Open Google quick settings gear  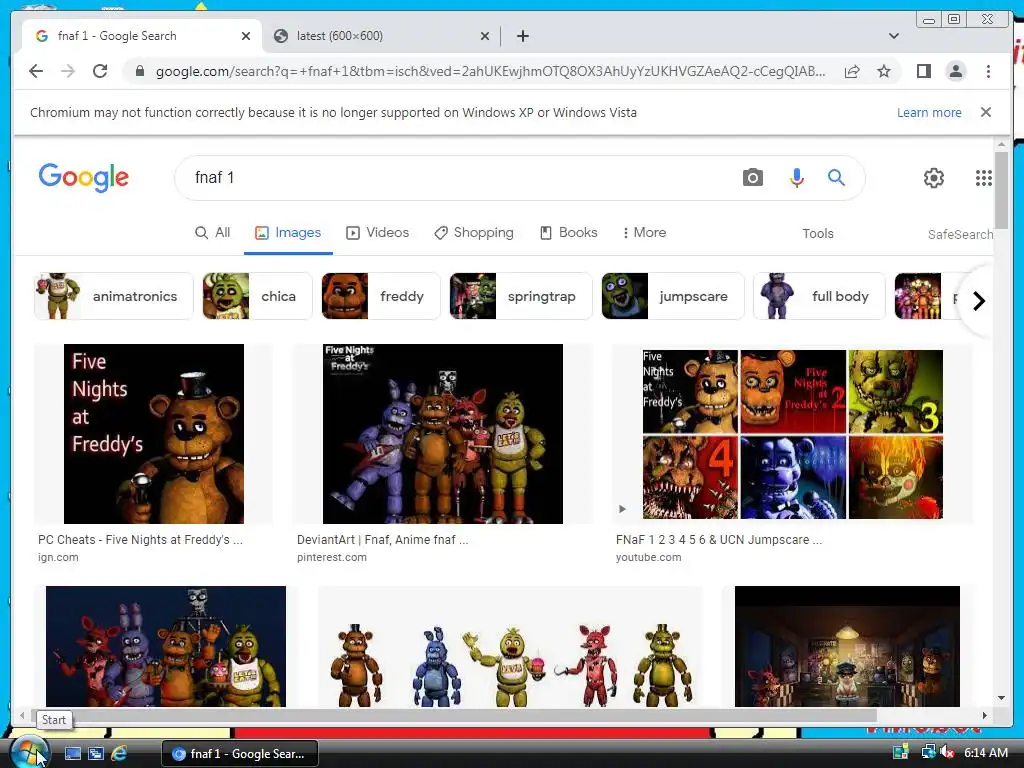[933, 178]
